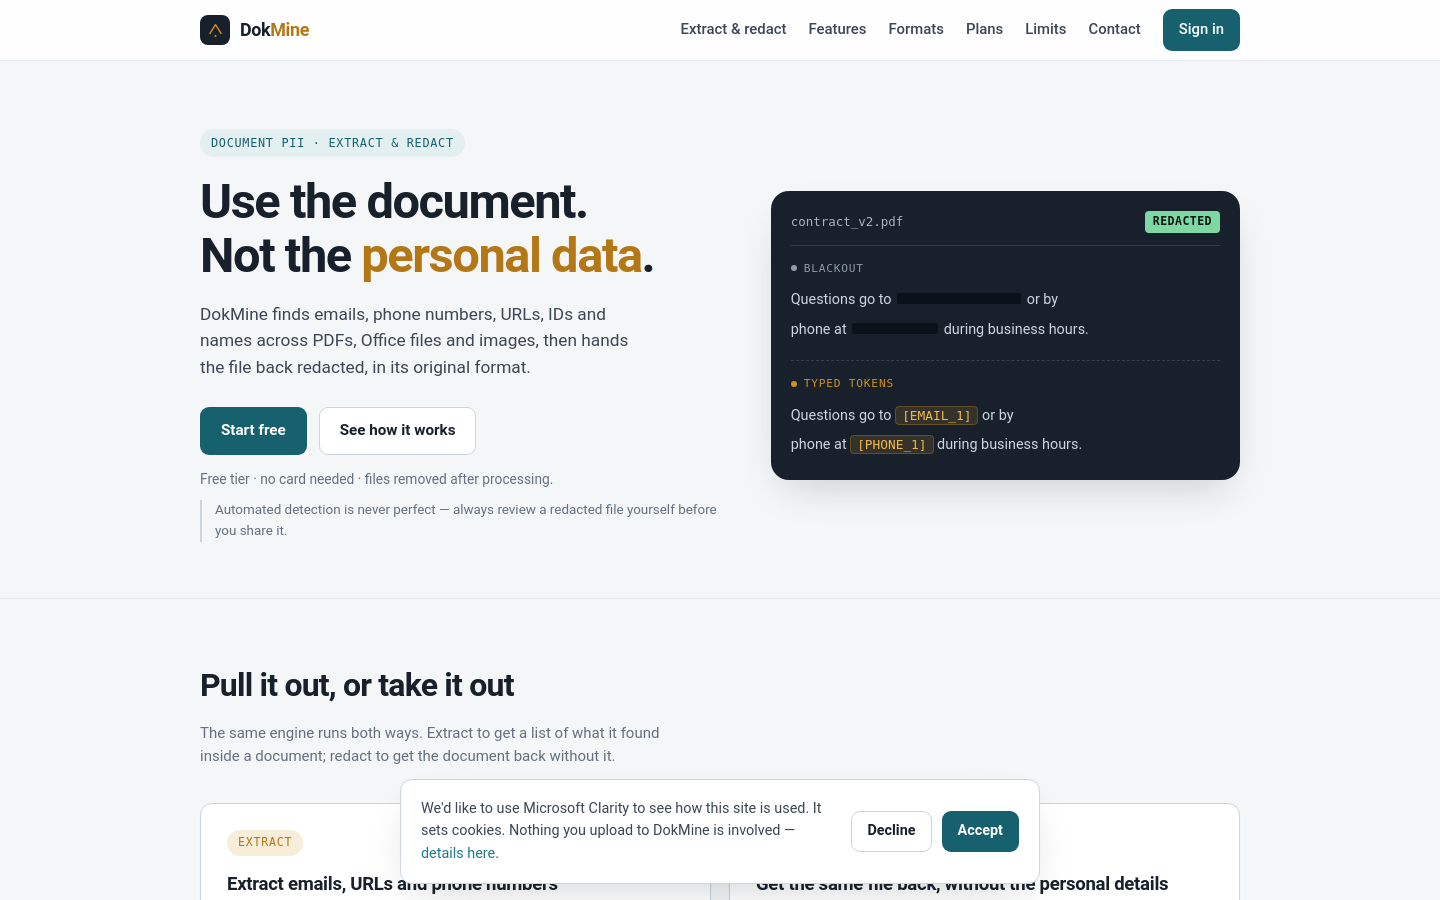Accept the Microsoft Clarity cookies
1440x900 pixels.
coord(980,831)
